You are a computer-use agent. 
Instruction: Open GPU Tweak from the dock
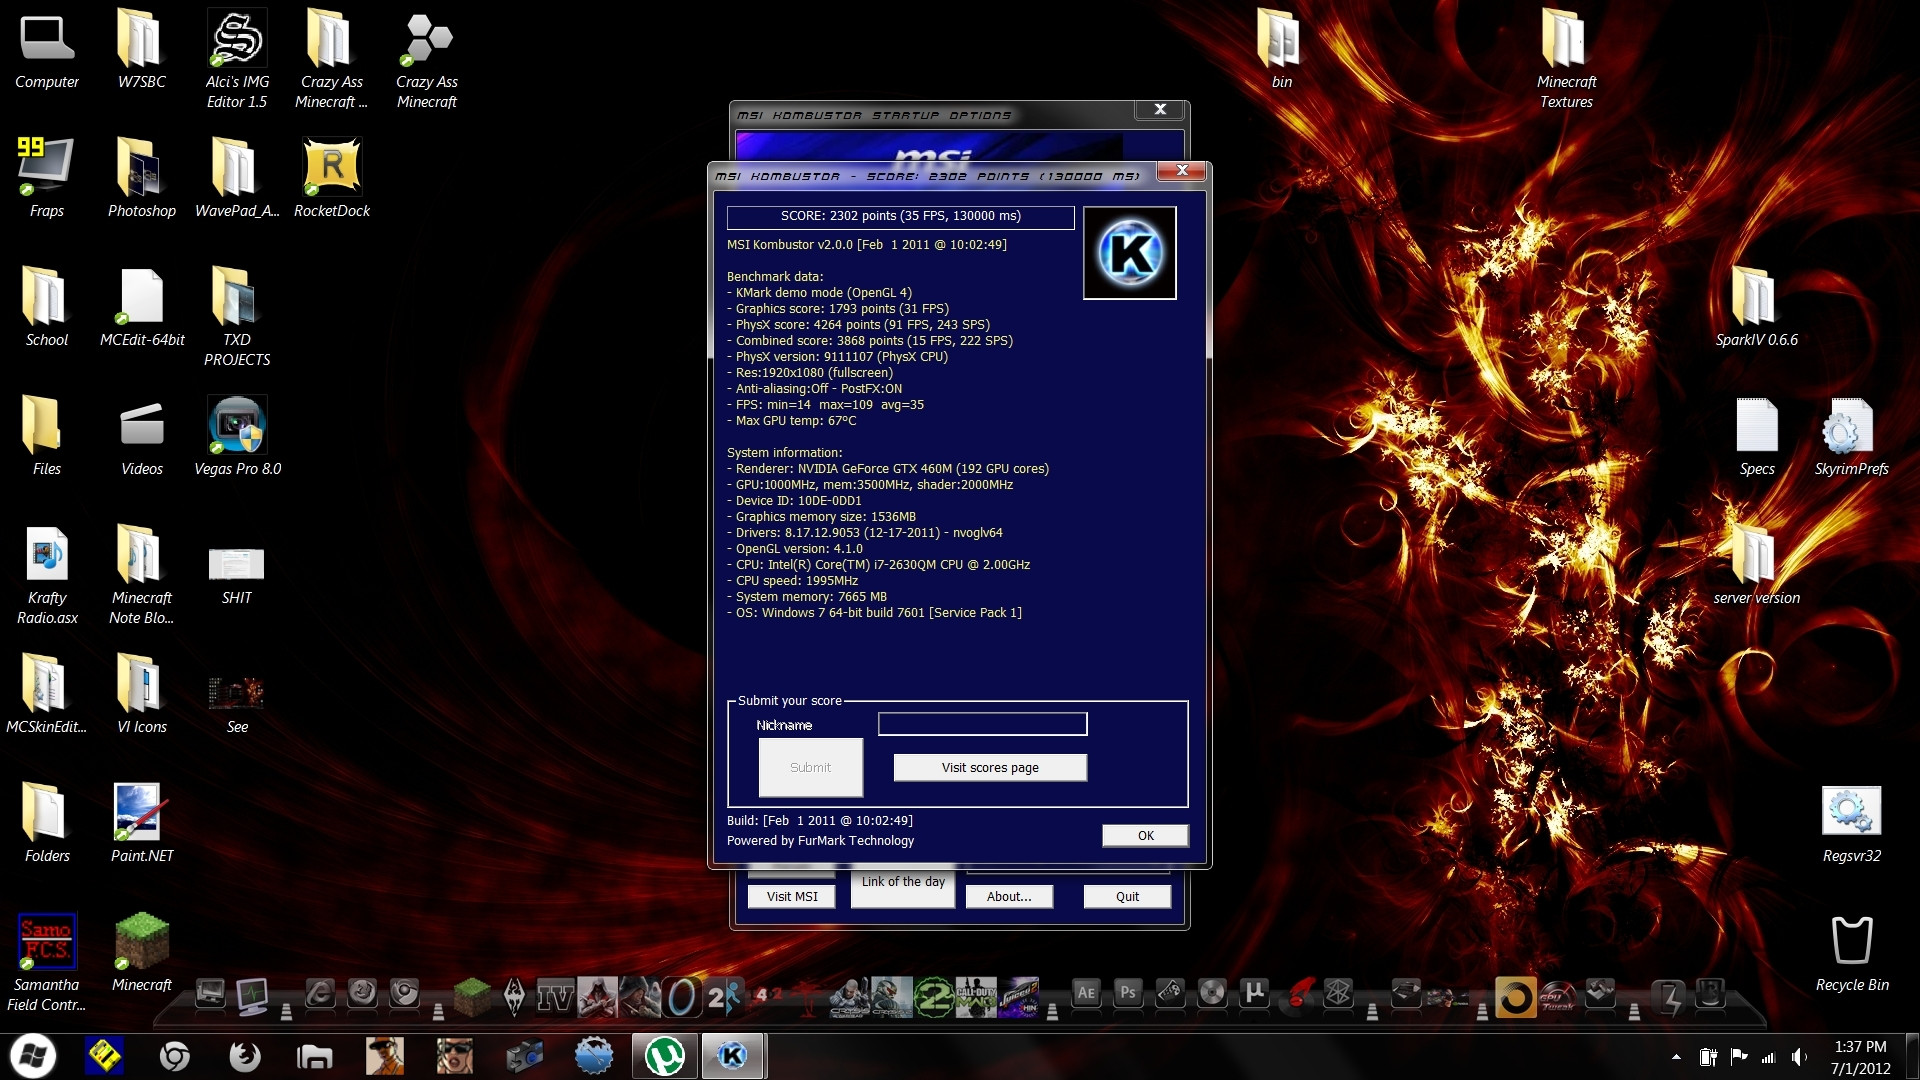pyautogui.click(x=1558, y=997)
